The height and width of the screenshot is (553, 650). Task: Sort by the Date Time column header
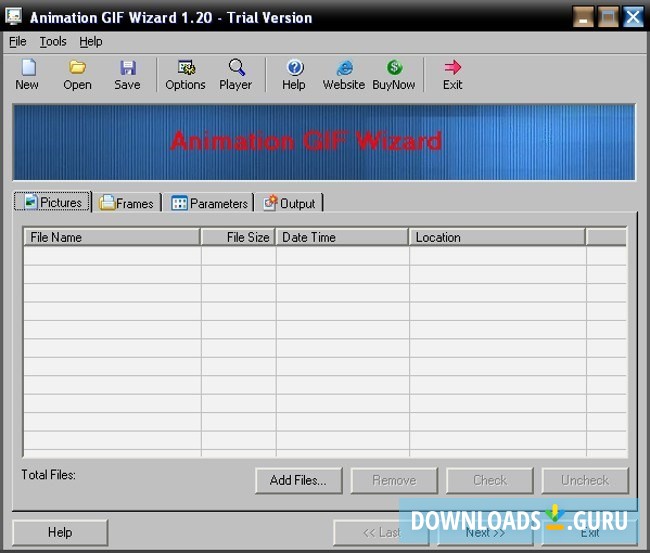coord(342,237)
